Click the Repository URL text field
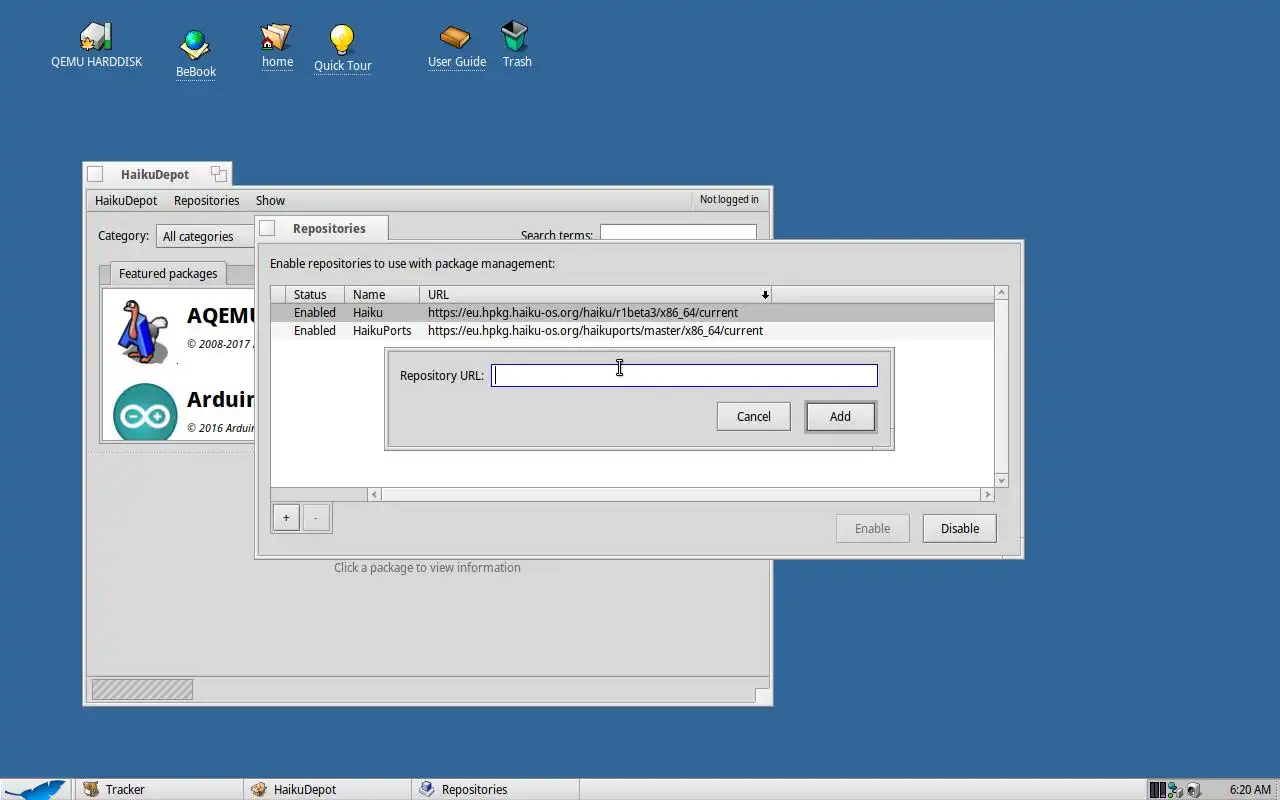This screenshot has height=800, width=1280. pyautogui.click(x=684, y=375)
